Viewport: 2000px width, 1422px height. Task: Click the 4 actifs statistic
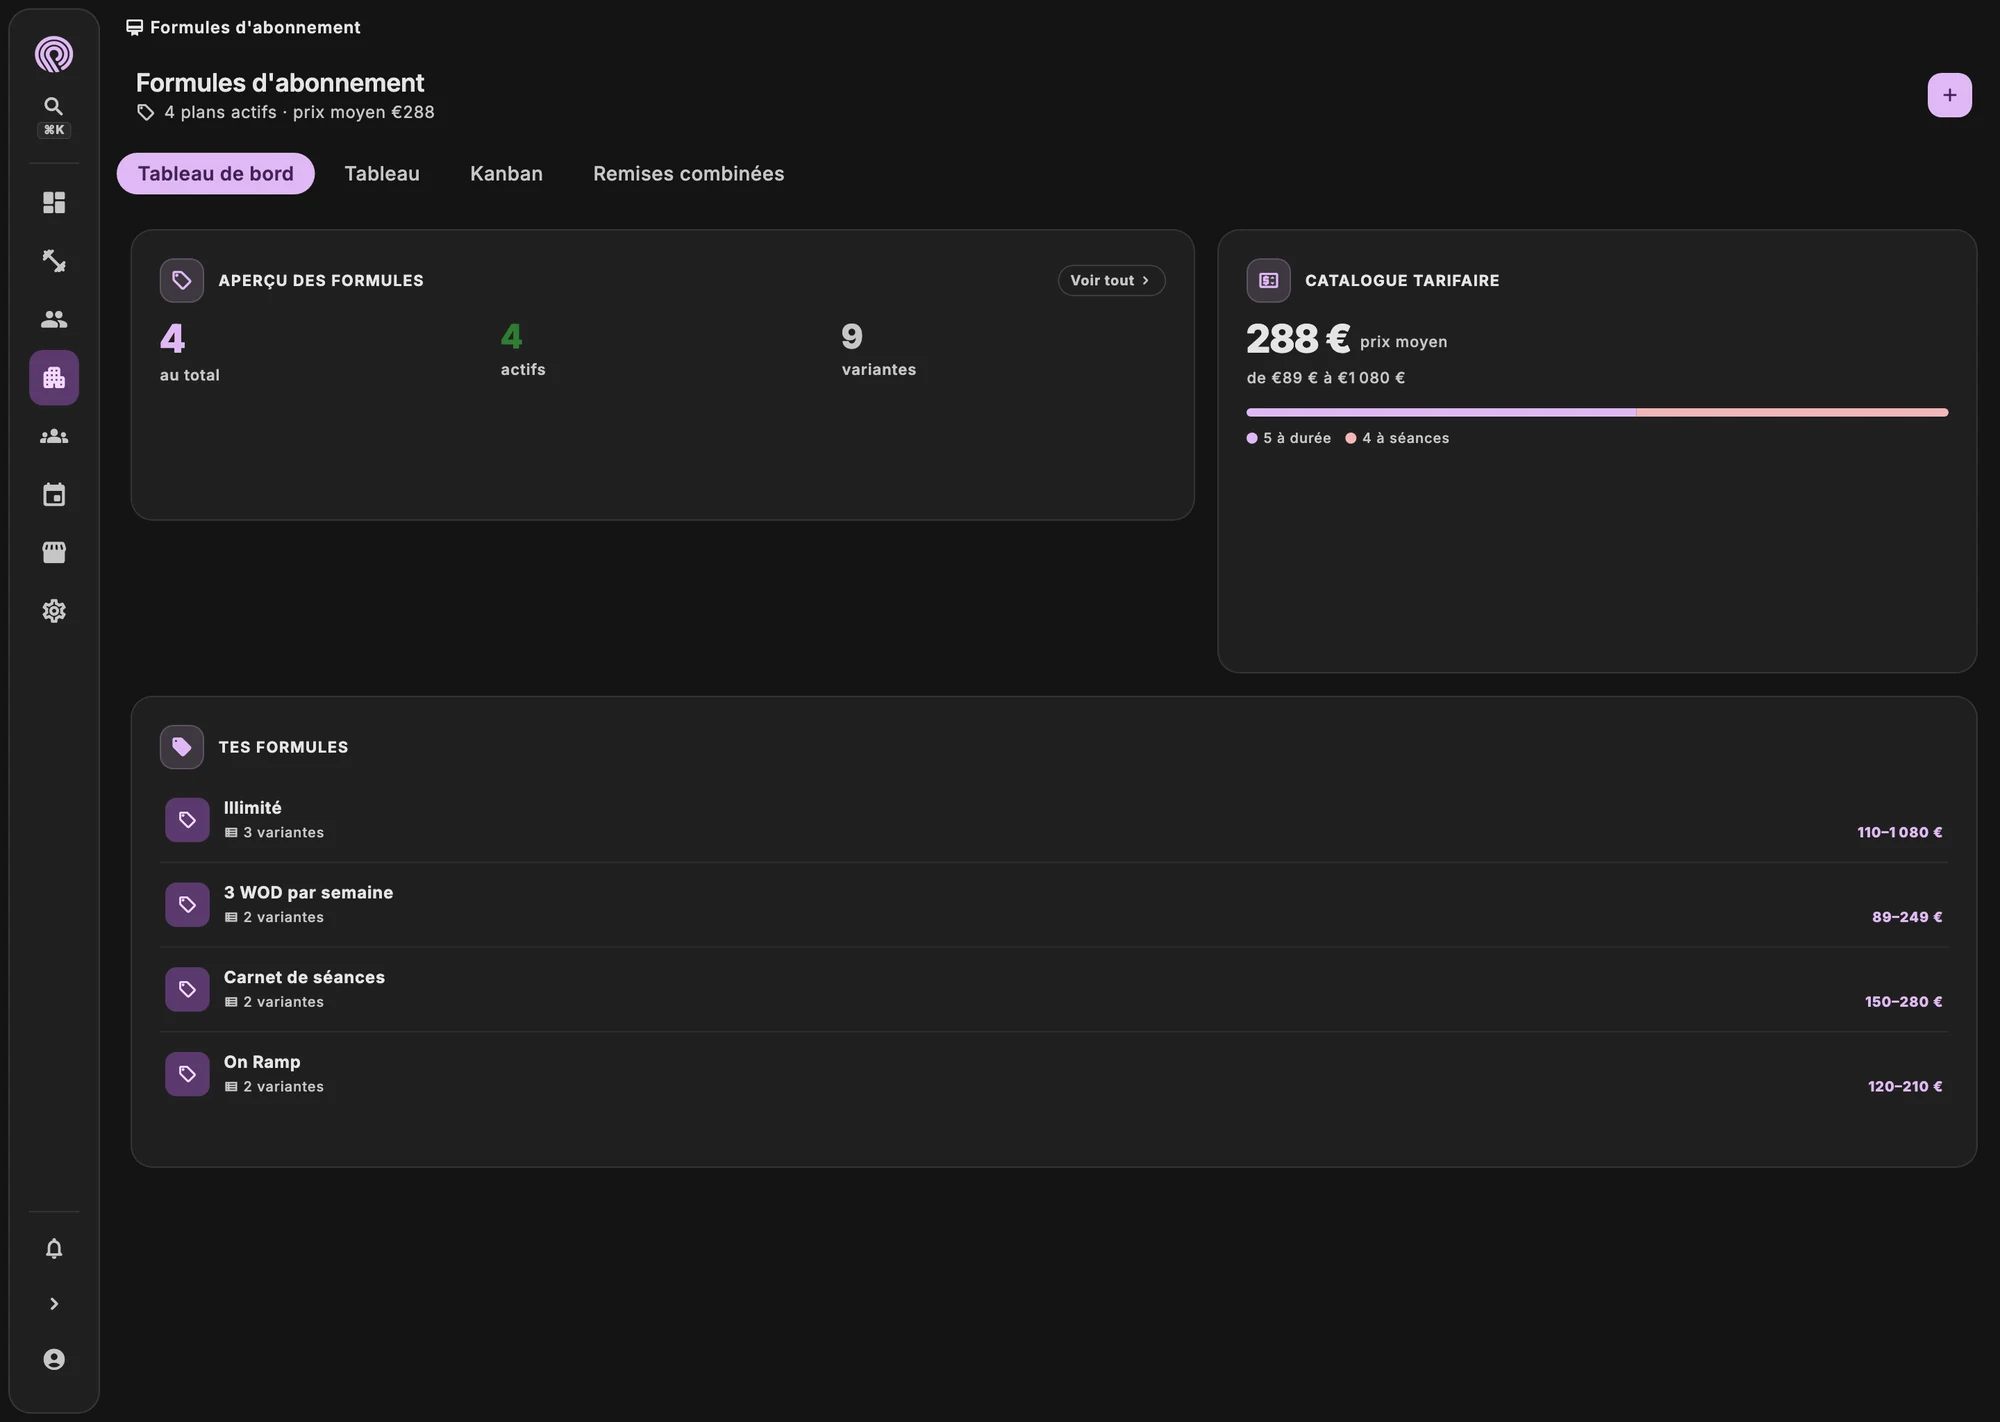[523, 349]
